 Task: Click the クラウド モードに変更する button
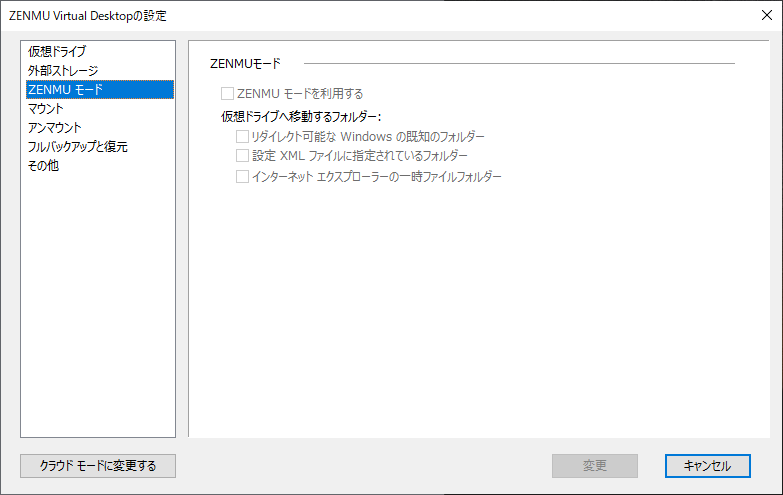(x=98, y=466)
